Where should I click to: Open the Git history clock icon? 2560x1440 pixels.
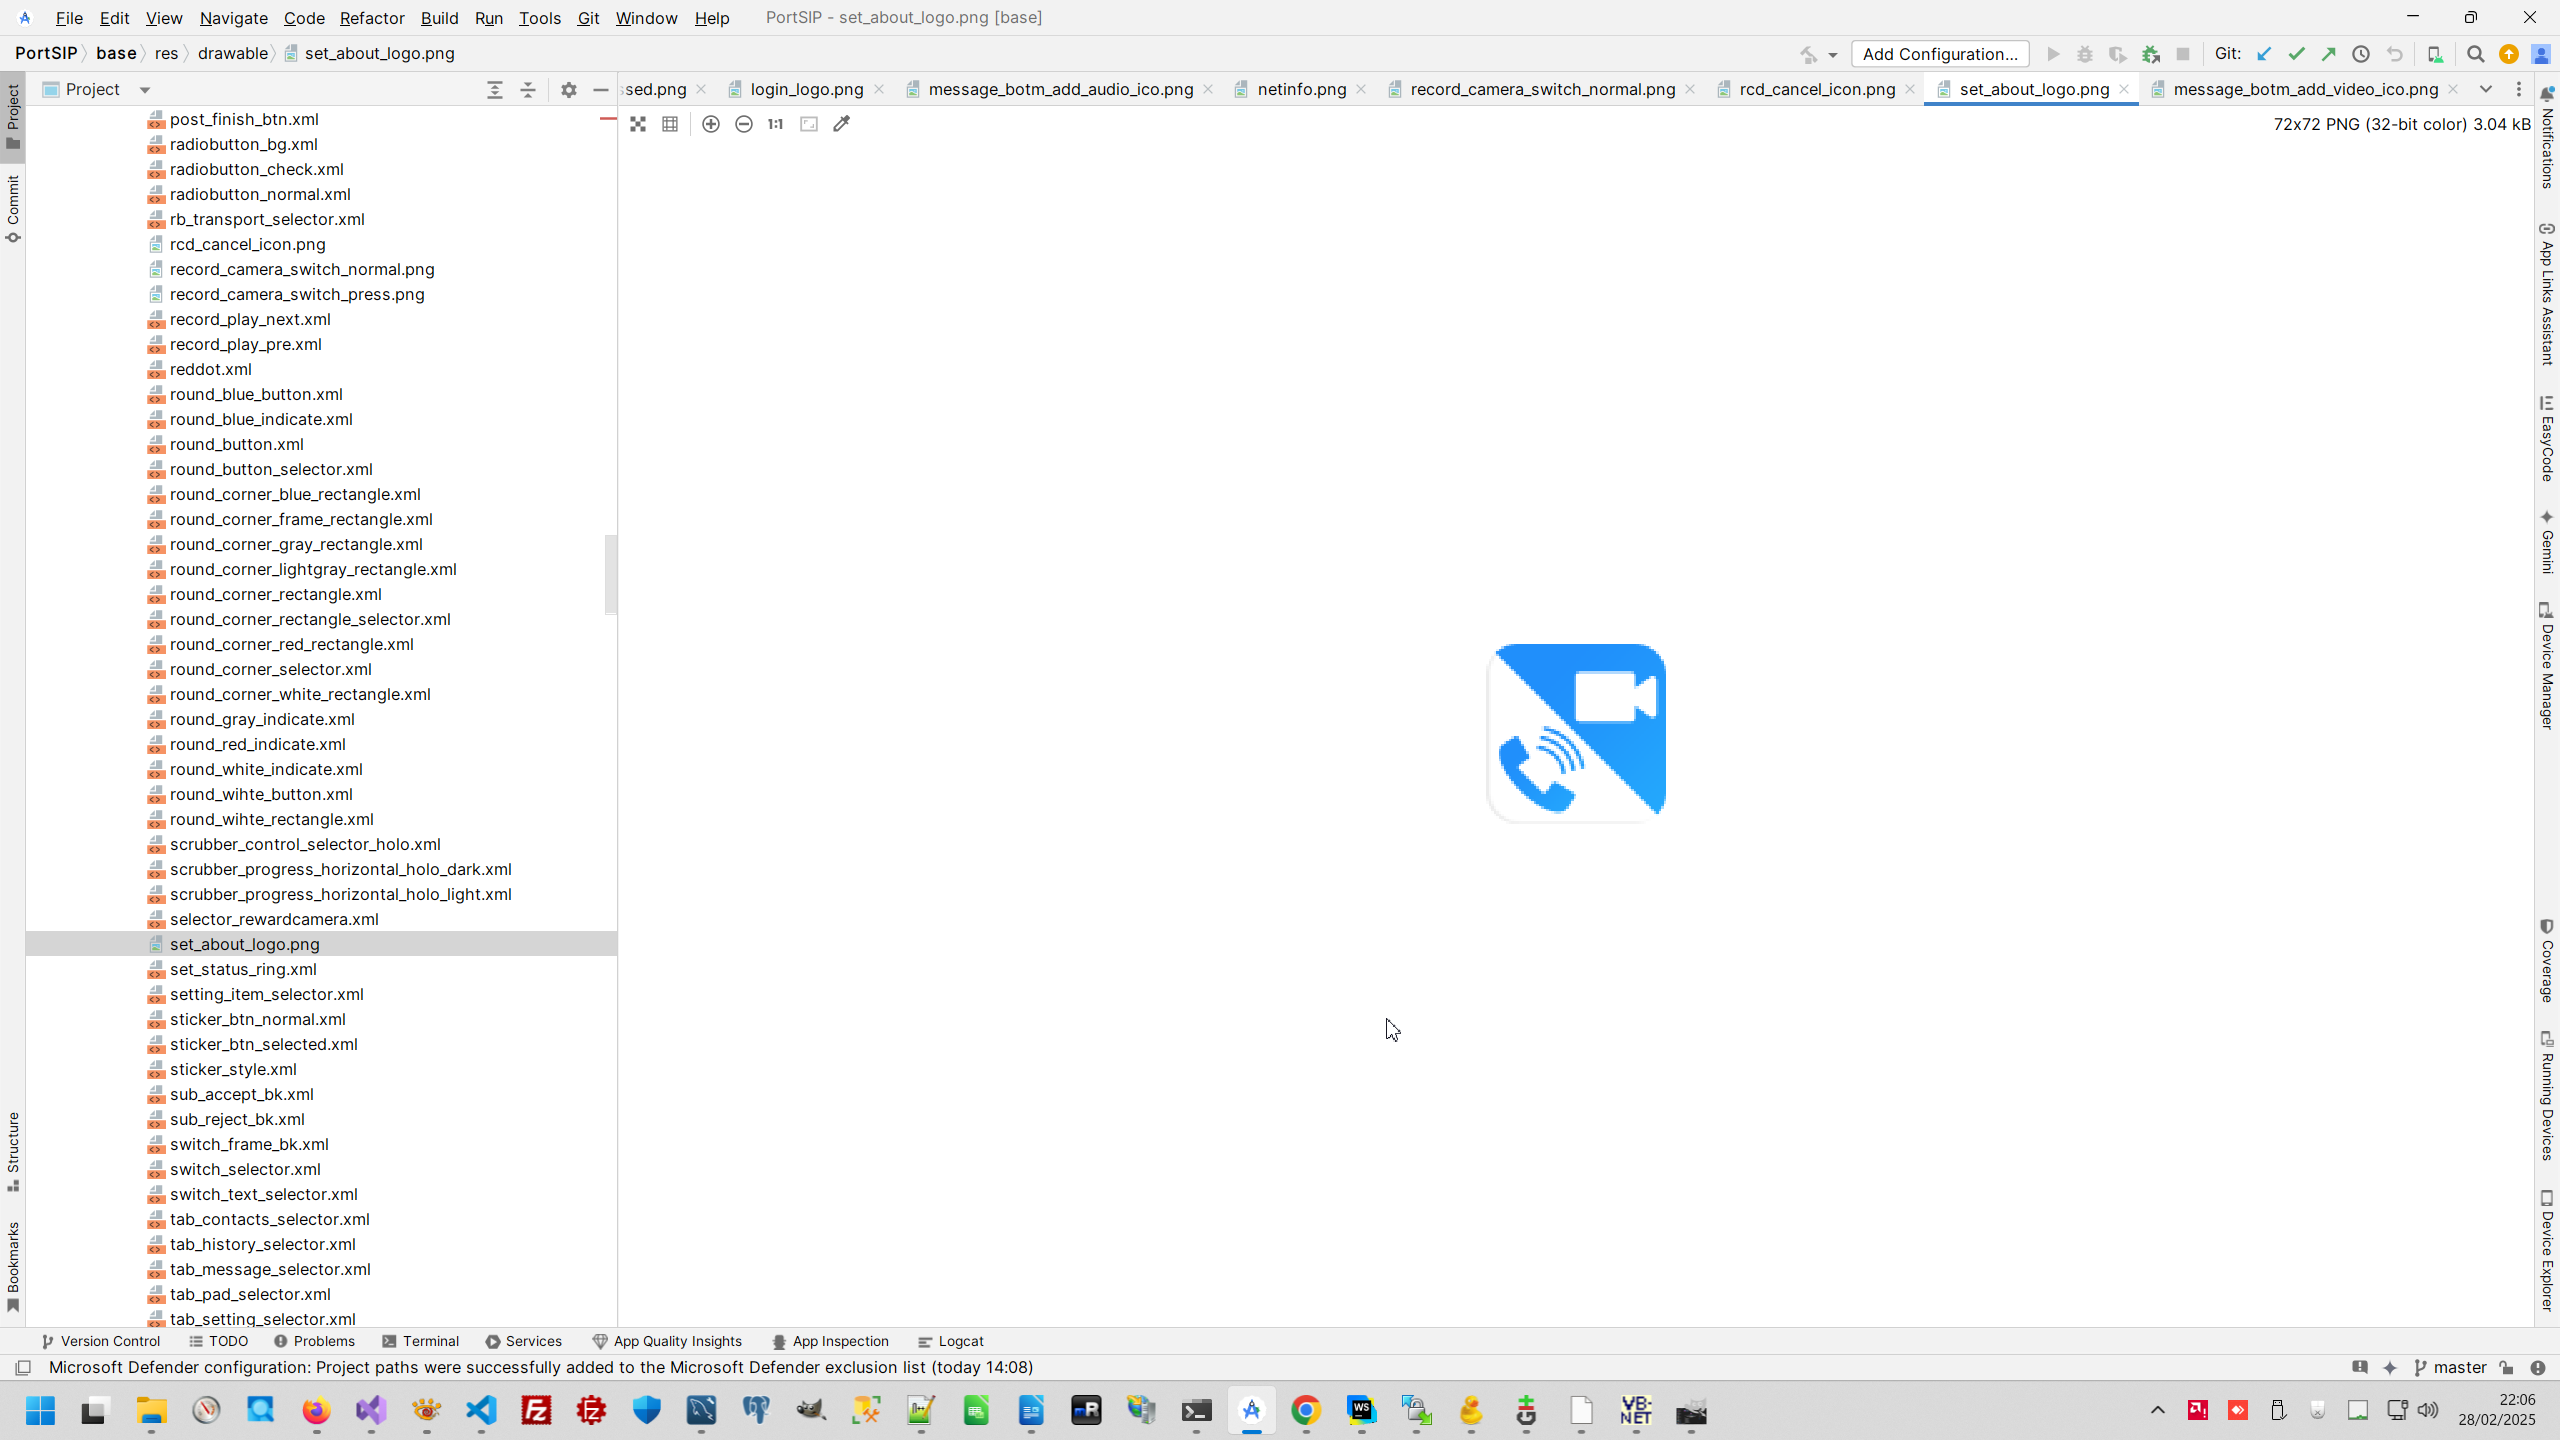pyautogui.click(x=2361, y=54)
